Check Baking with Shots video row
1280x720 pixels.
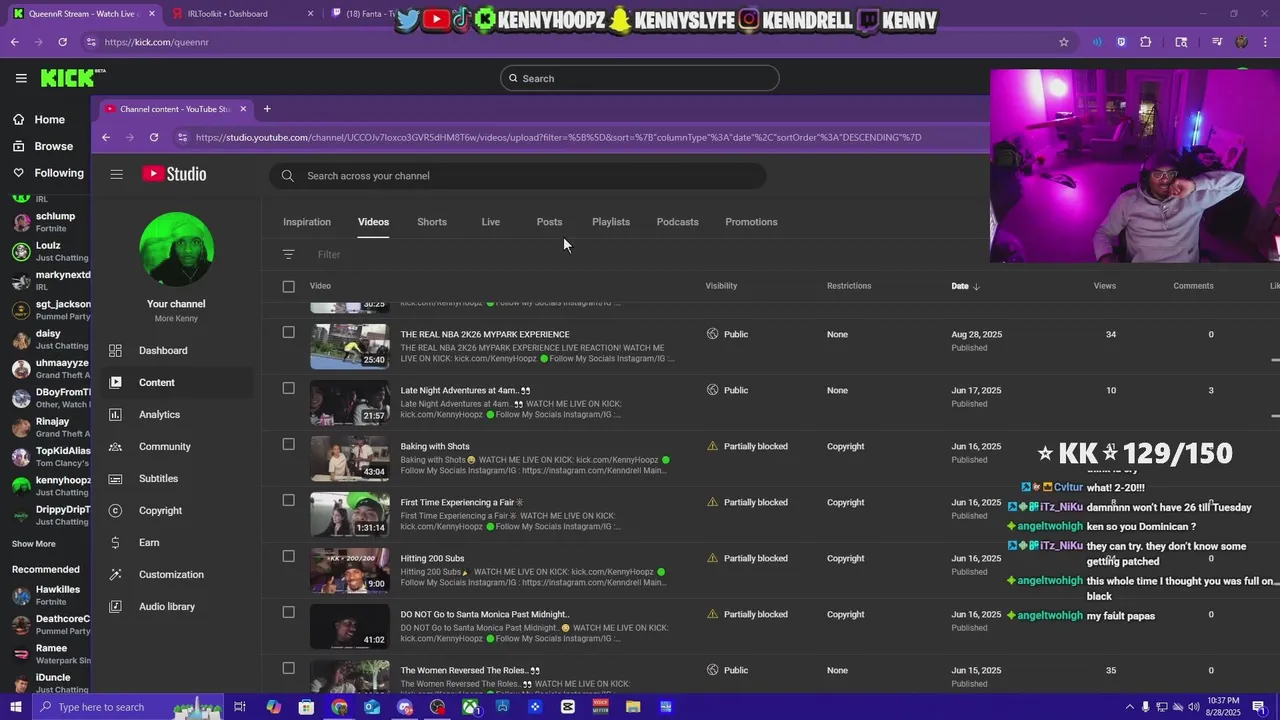[289, 444]
